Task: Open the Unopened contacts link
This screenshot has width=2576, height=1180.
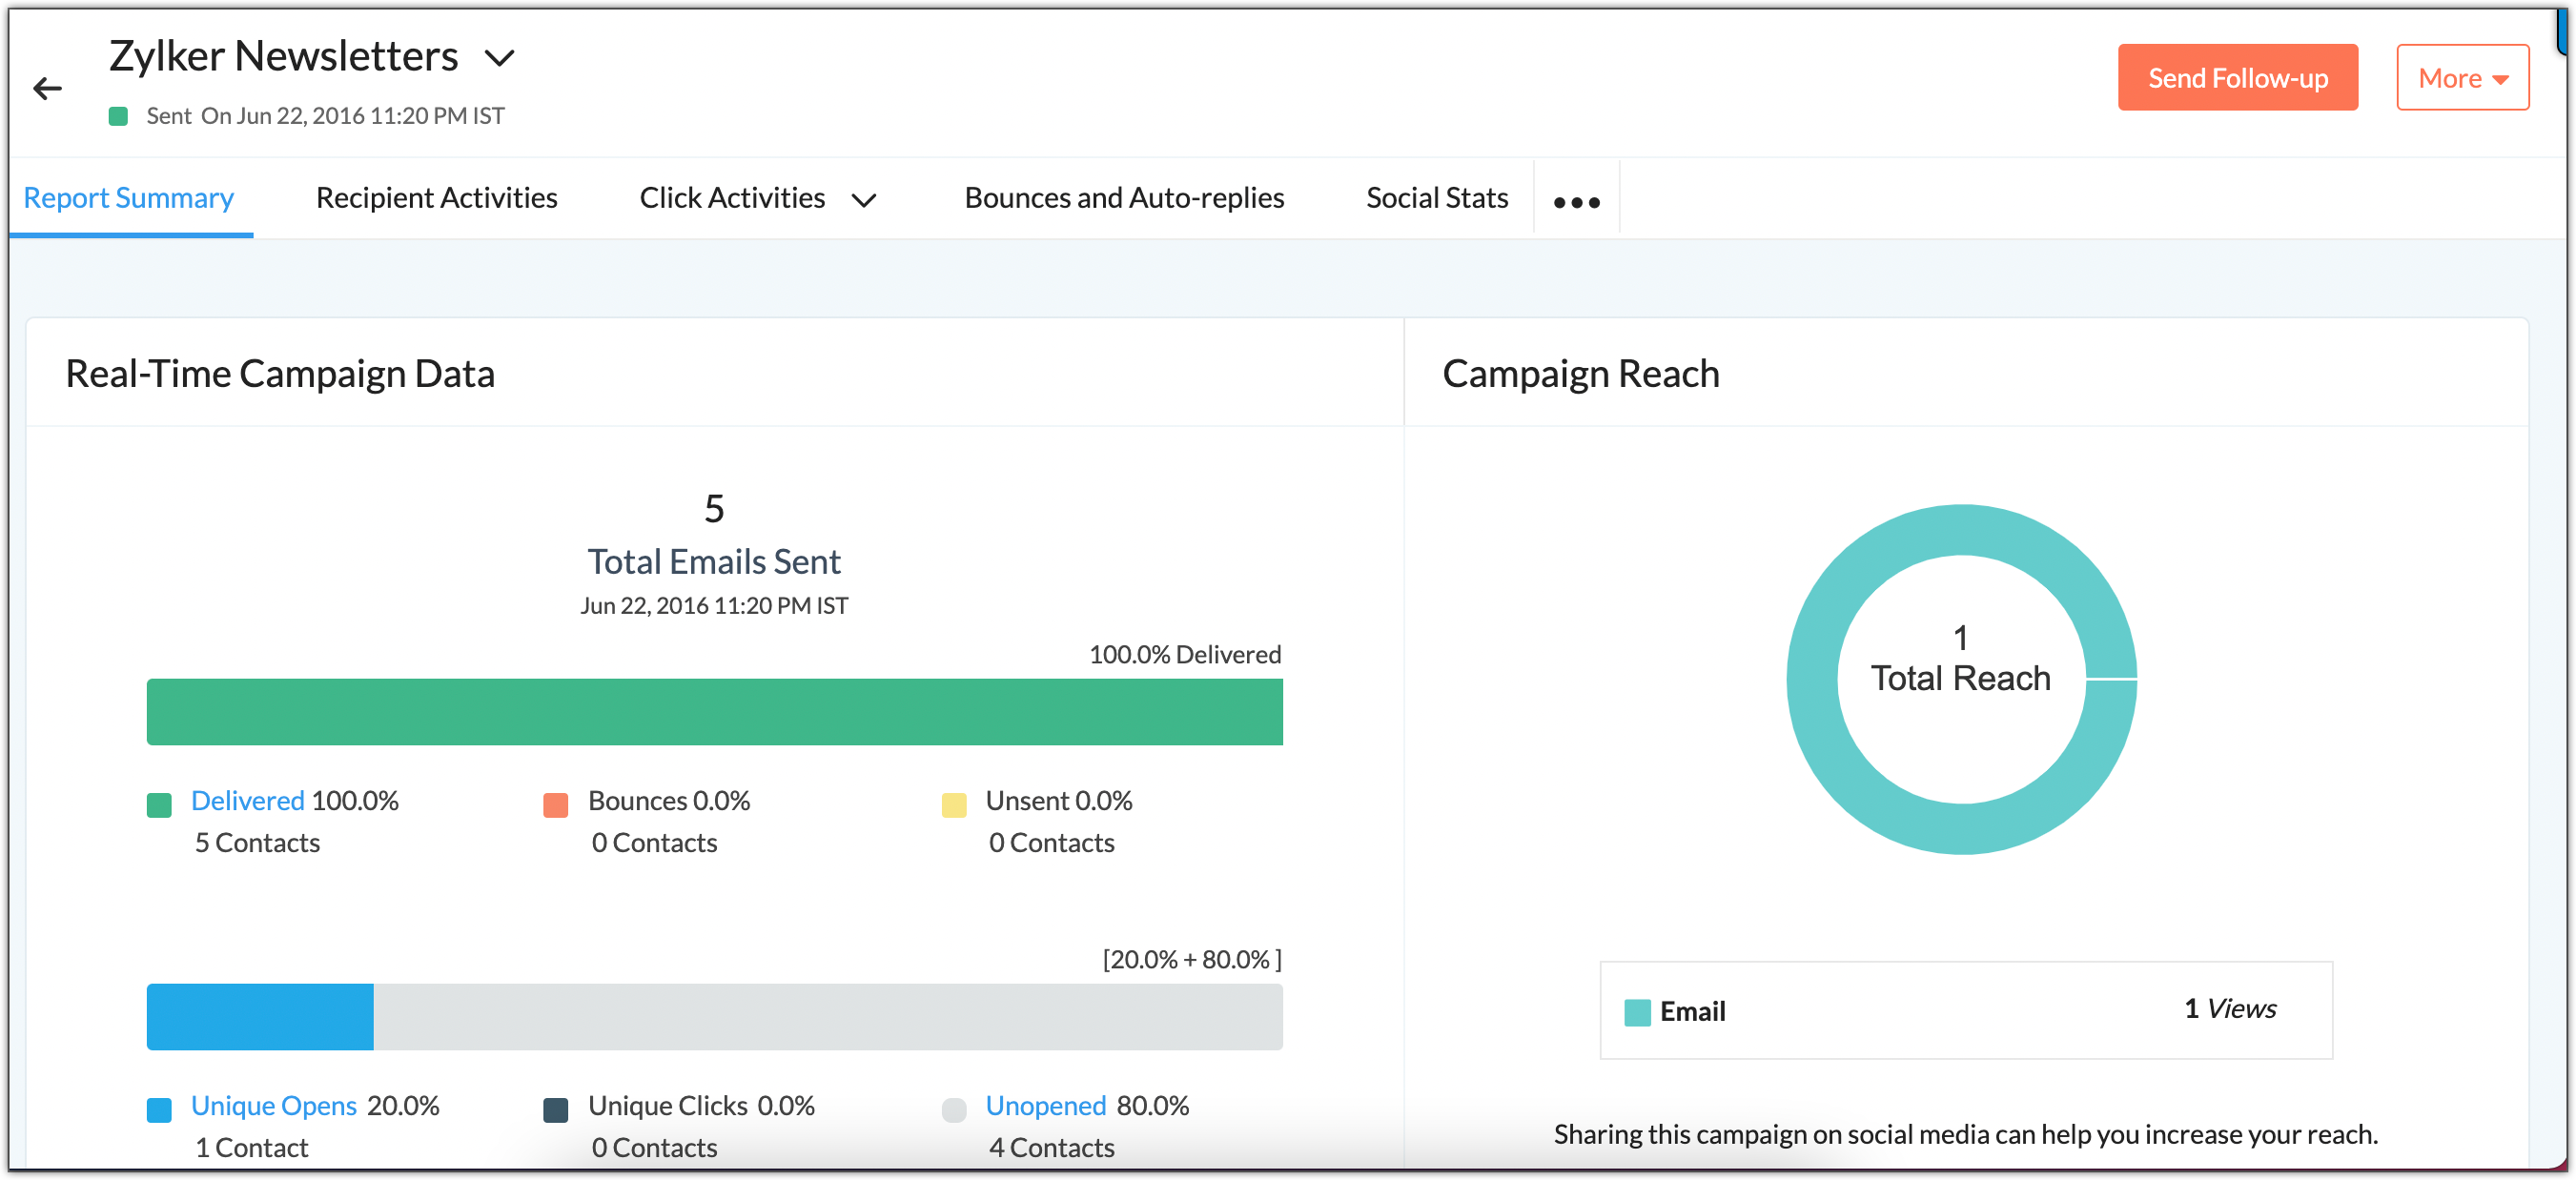Action: click(1045, 1106)
